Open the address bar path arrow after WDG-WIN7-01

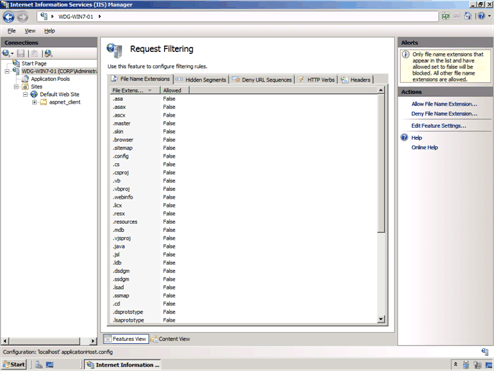pyautogui.click(x=100, y=16)
